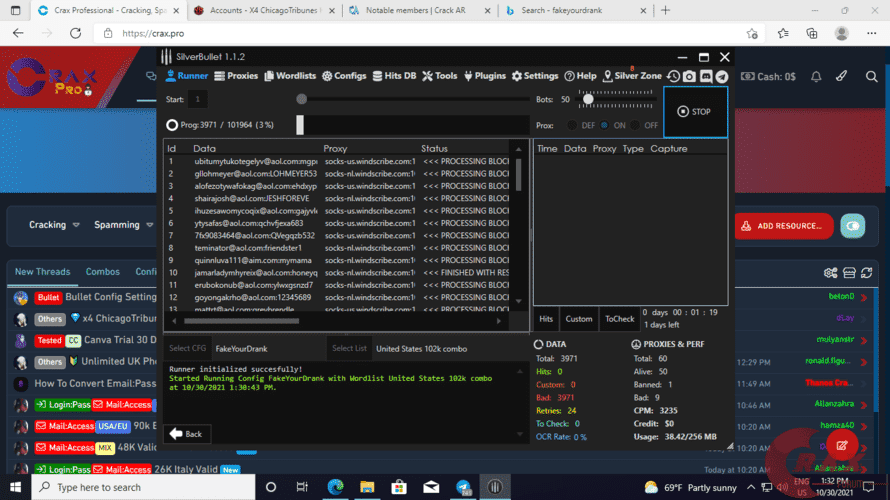
Task: Open the Proxies section in SilverBullet
Action: 237,76
